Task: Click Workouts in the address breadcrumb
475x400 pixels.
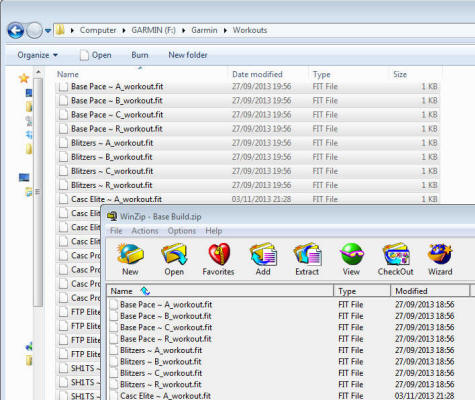Action: tap(250, 30)
